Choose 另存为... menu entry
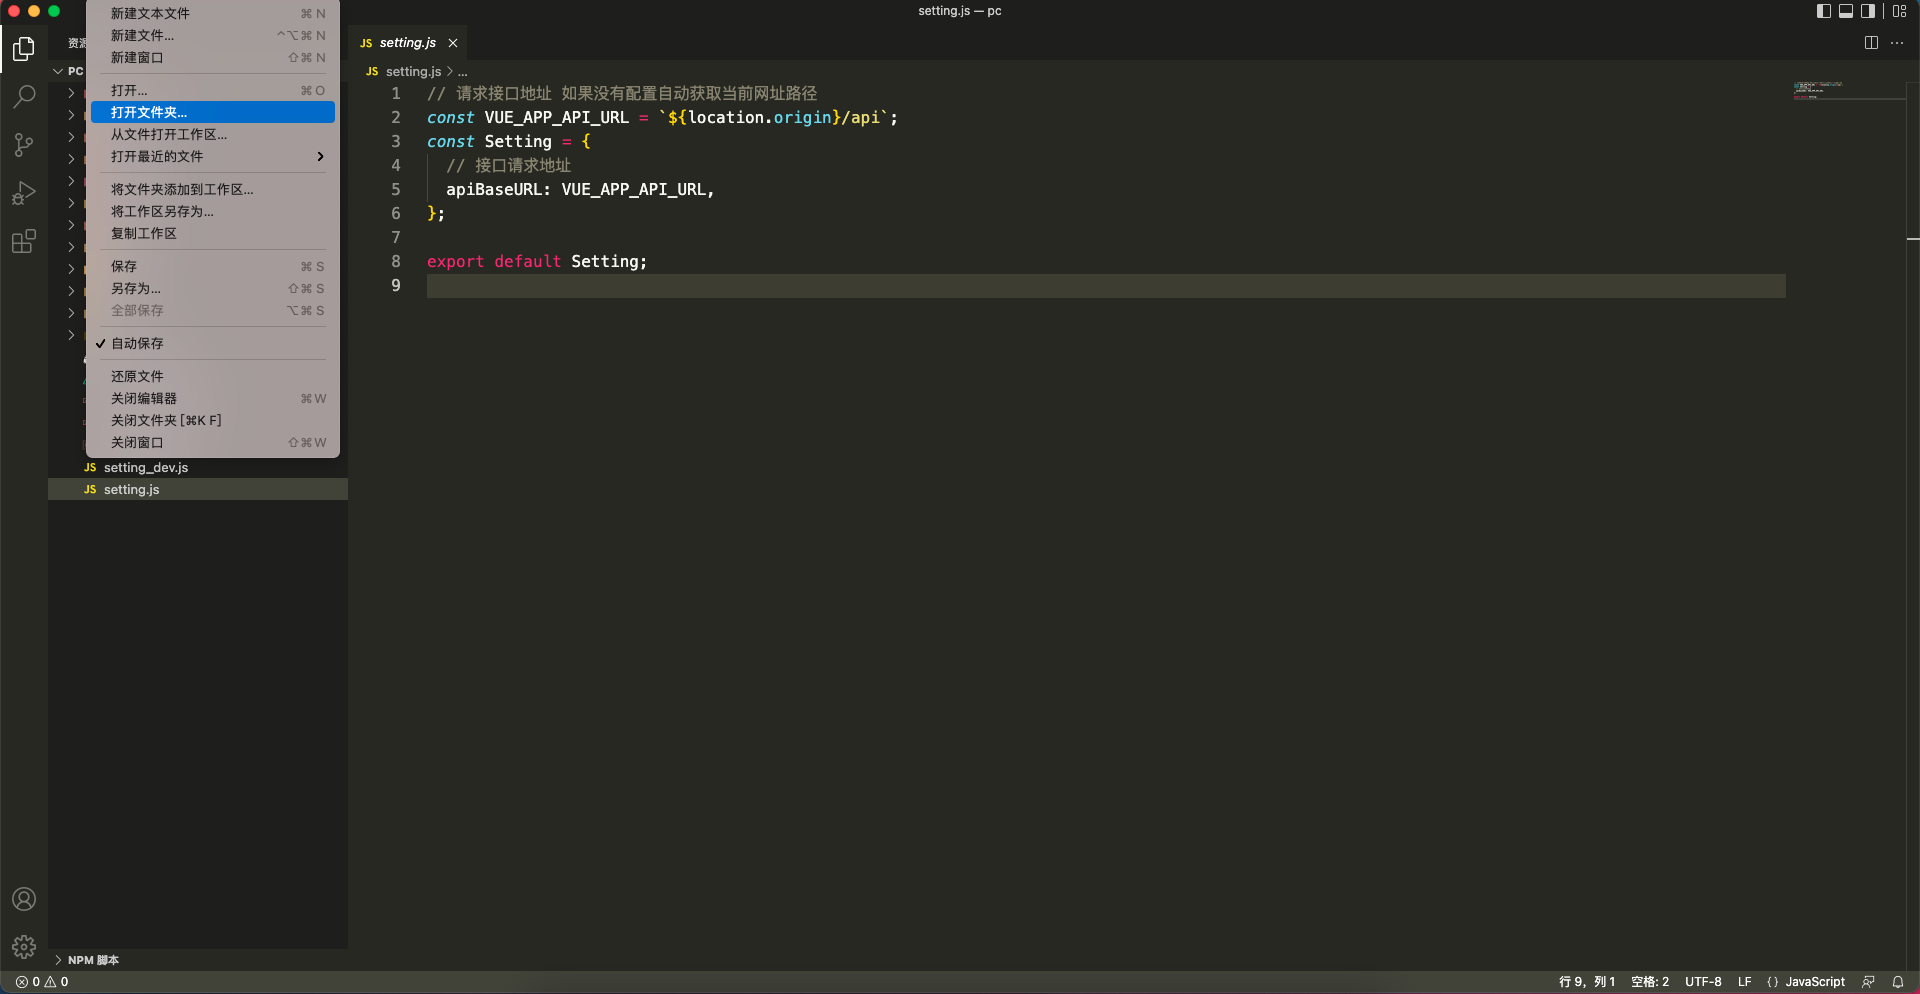1920x994 pixels. pos(211,289)
